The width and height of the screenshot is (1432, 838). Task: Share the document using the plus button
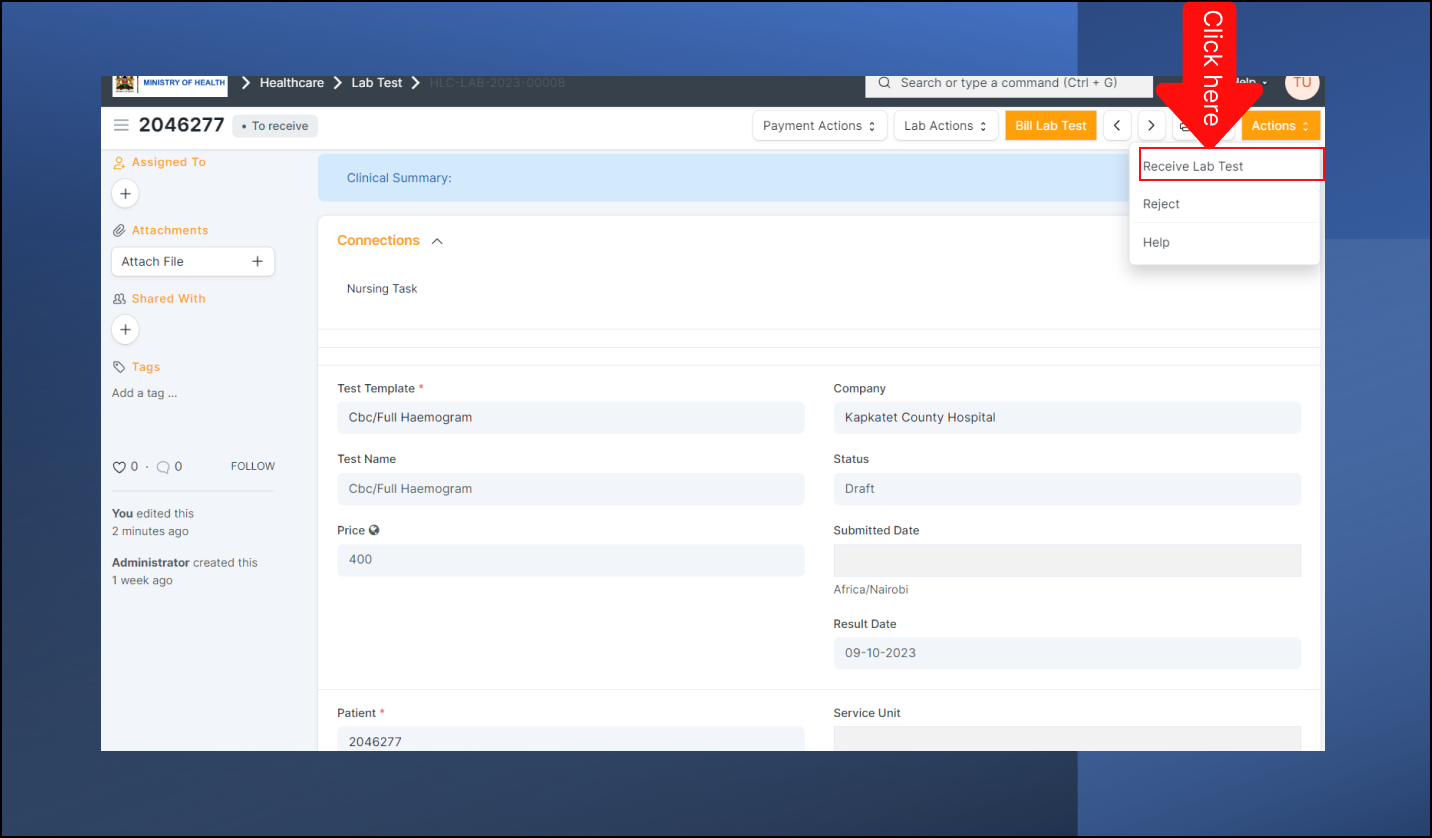(125, 330)
